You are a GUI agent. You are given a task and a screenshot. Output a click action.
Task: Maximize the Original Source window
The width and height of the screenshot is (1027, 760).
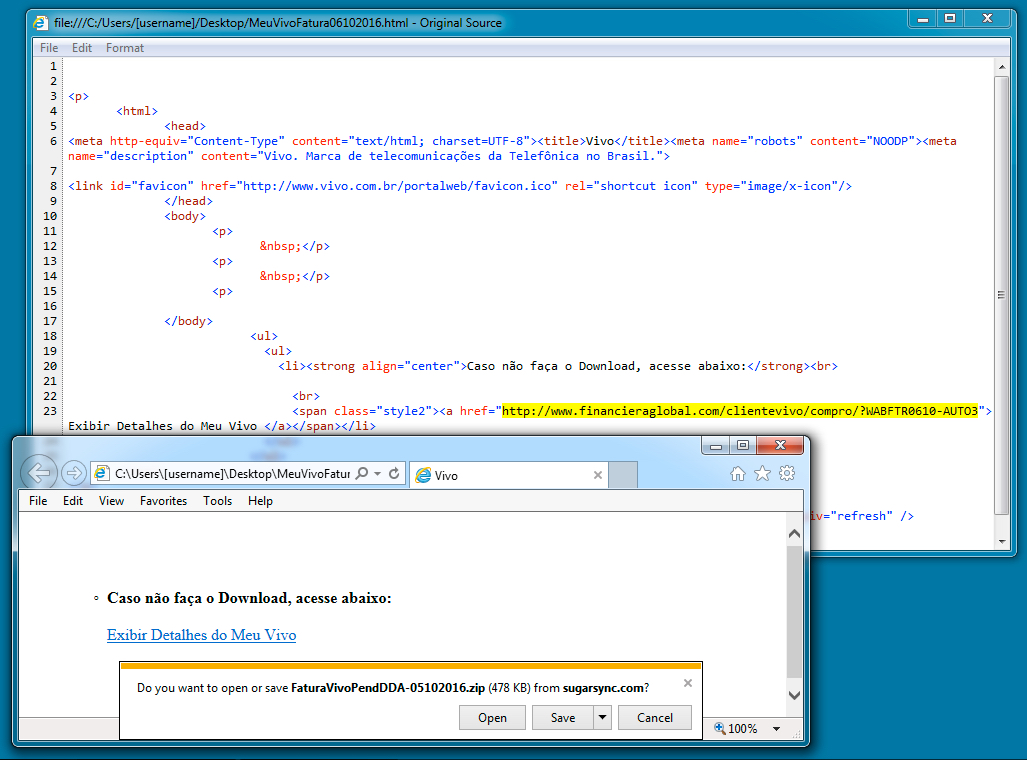click(x=950, y=18)
